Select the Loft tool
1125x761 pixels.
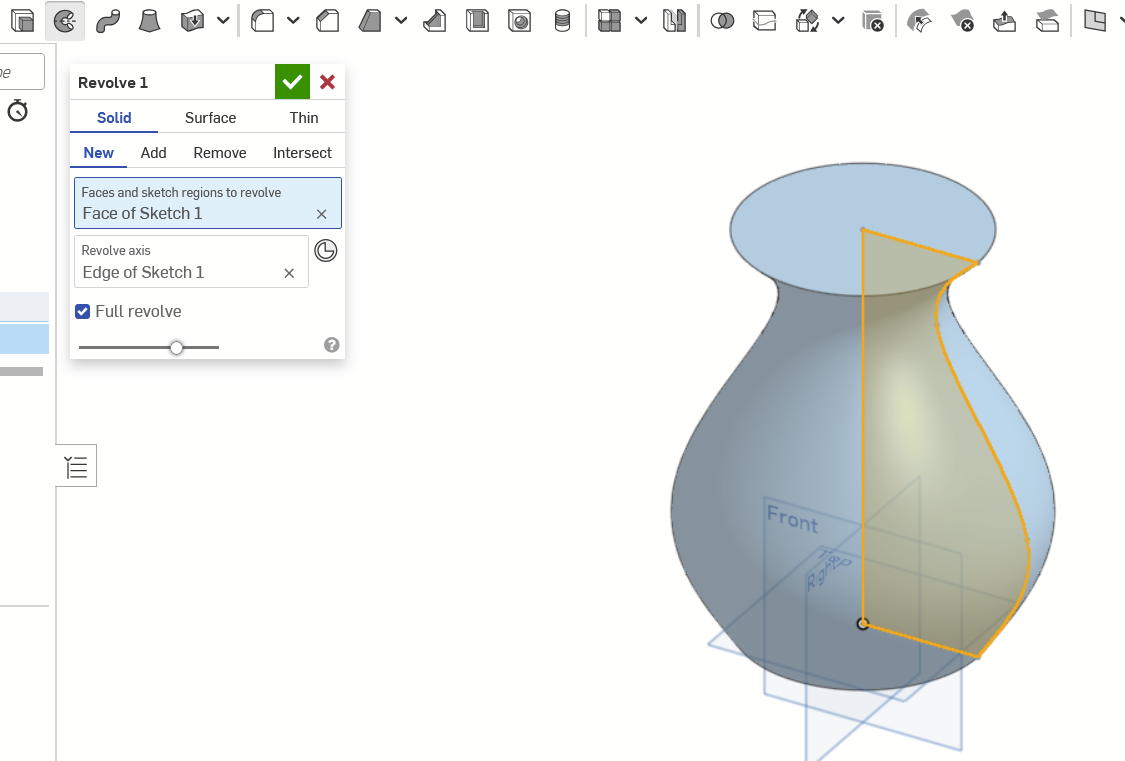[149, 21]
